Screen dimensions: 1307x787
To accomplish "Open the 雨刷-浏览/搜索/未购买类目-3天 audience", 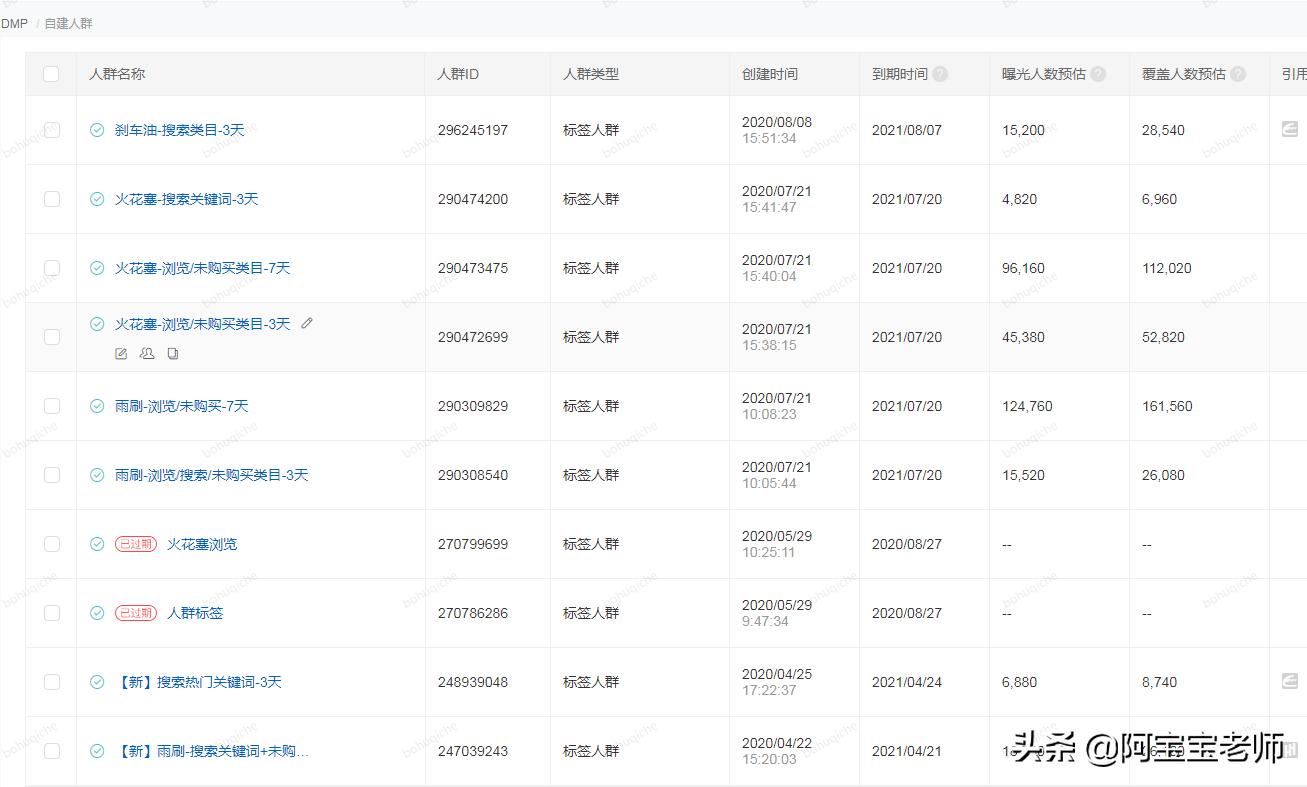I will (x=211, y=475).
